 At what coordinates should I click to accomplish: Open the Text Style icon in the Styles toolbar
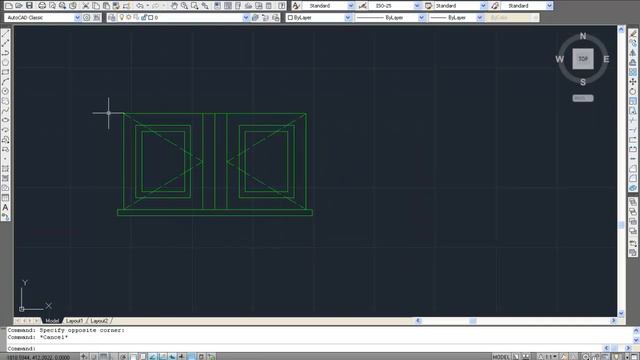pos(296,6)
